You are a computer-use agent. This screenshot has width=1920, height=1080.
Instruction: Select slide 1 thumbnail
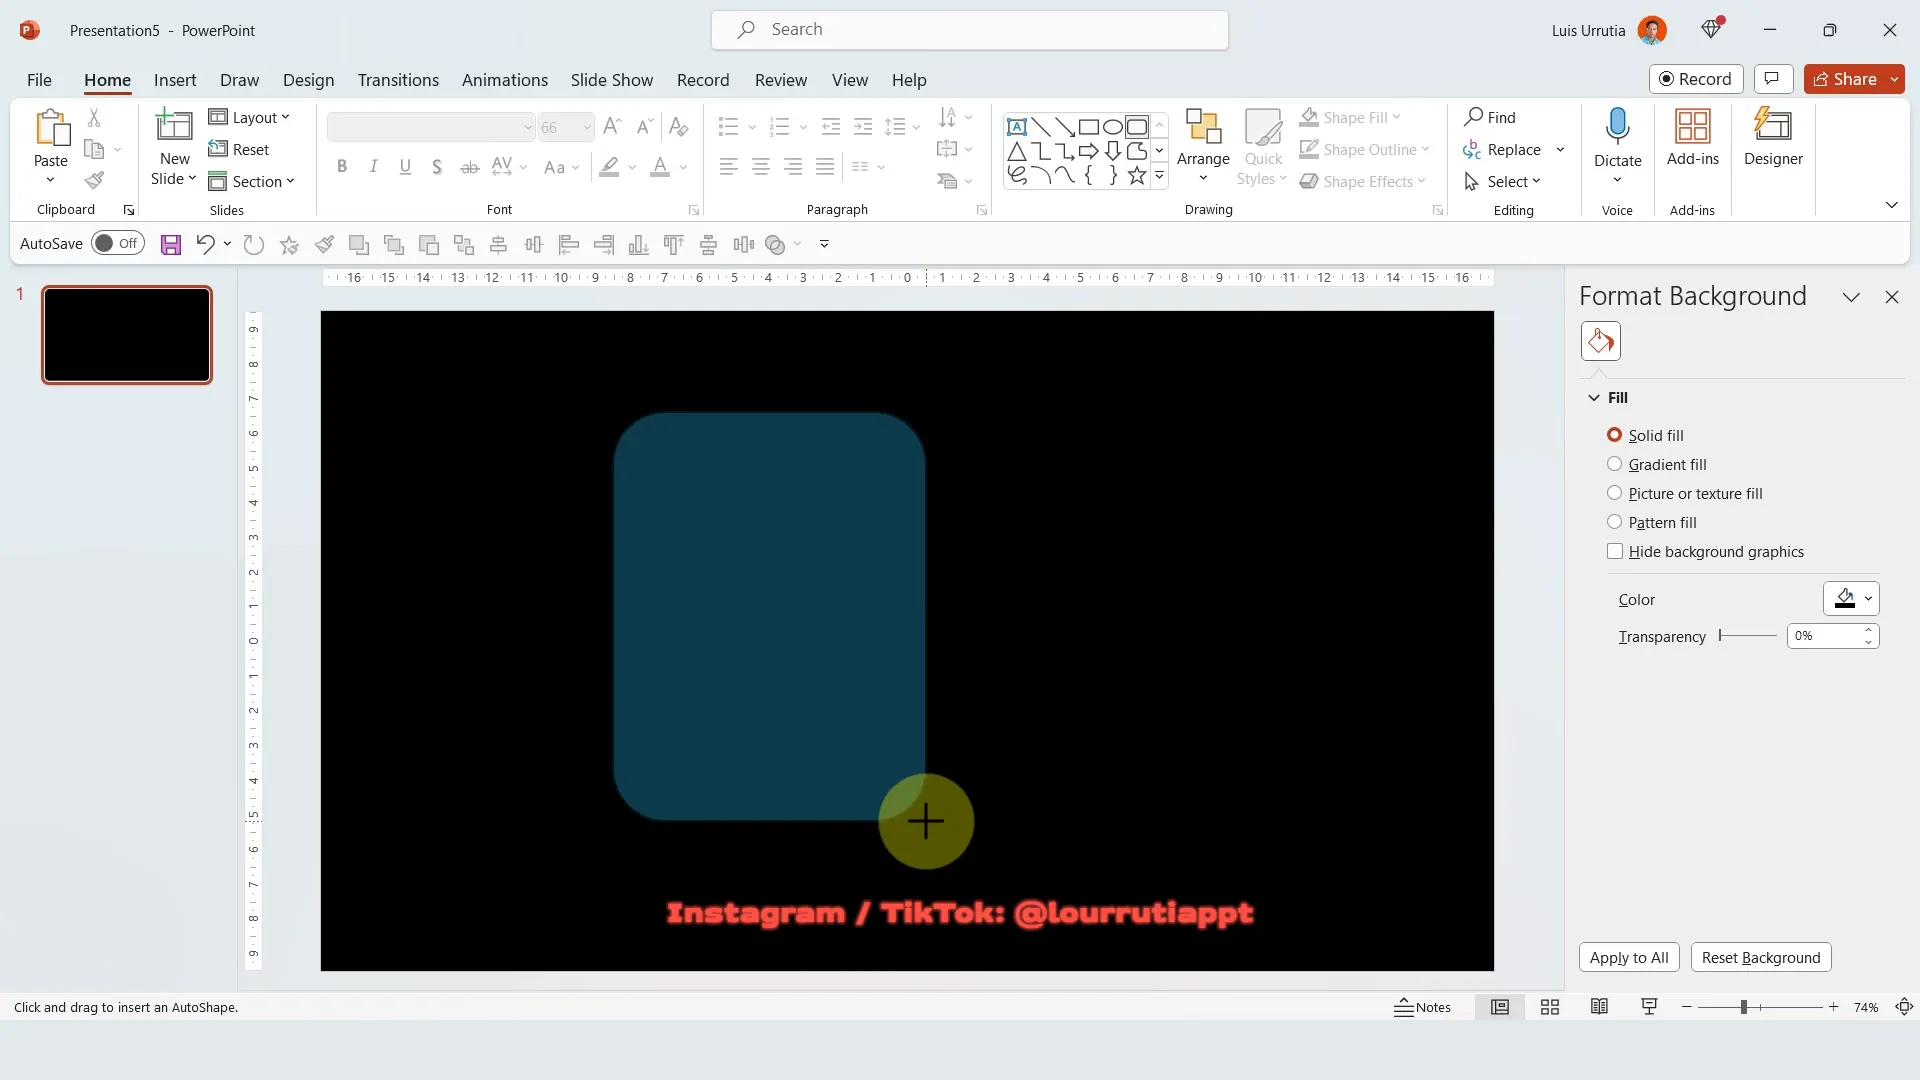point(126,335)
